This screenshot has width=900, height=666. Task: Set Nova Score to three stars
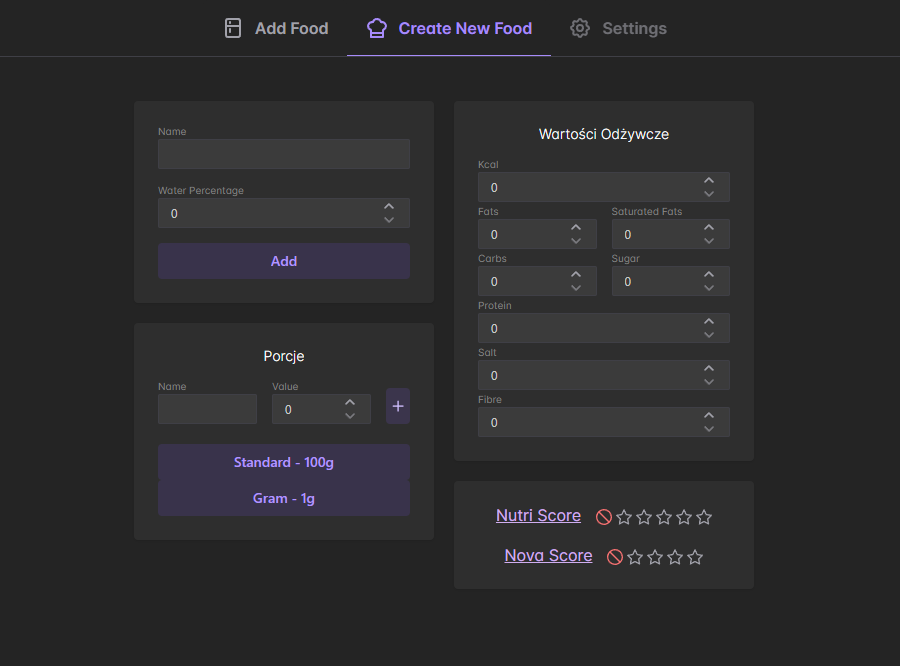tap(675, 557)
